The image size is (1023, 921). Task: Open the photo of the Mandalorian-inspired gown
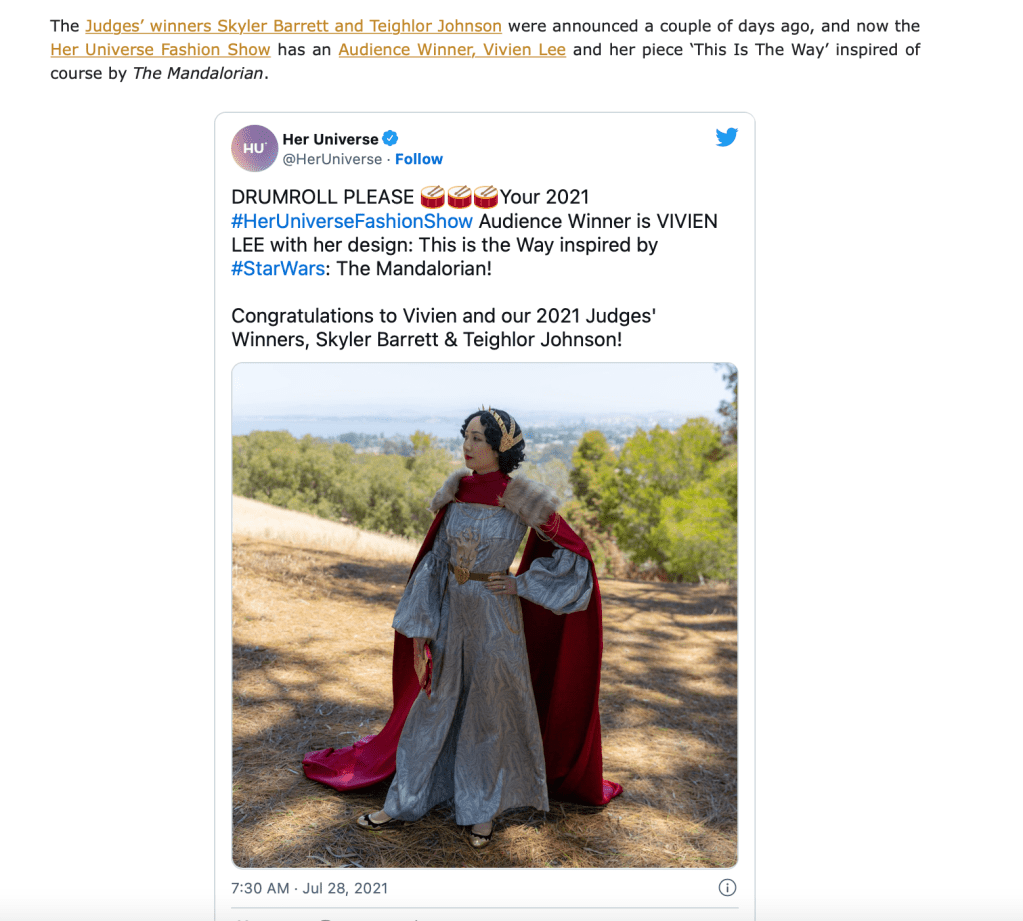point(485,615)
